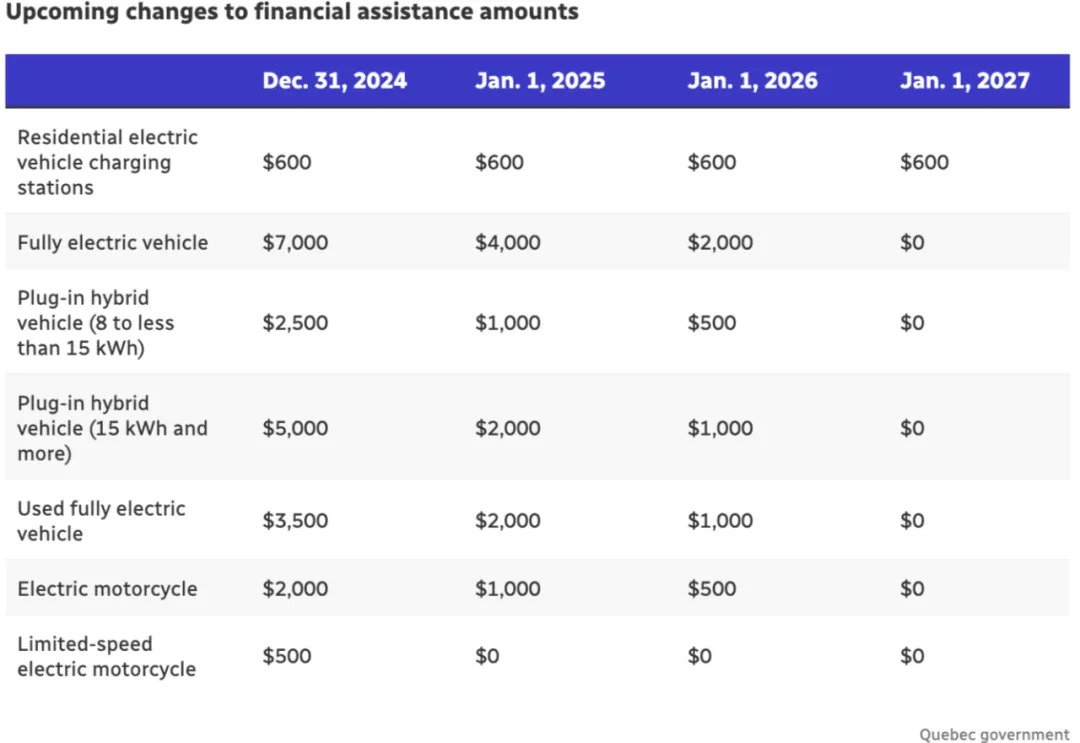This screenshot has height=743, width=1080.
Task: Click the 'Quebec government' source credit
Action: tap(994, 734)
